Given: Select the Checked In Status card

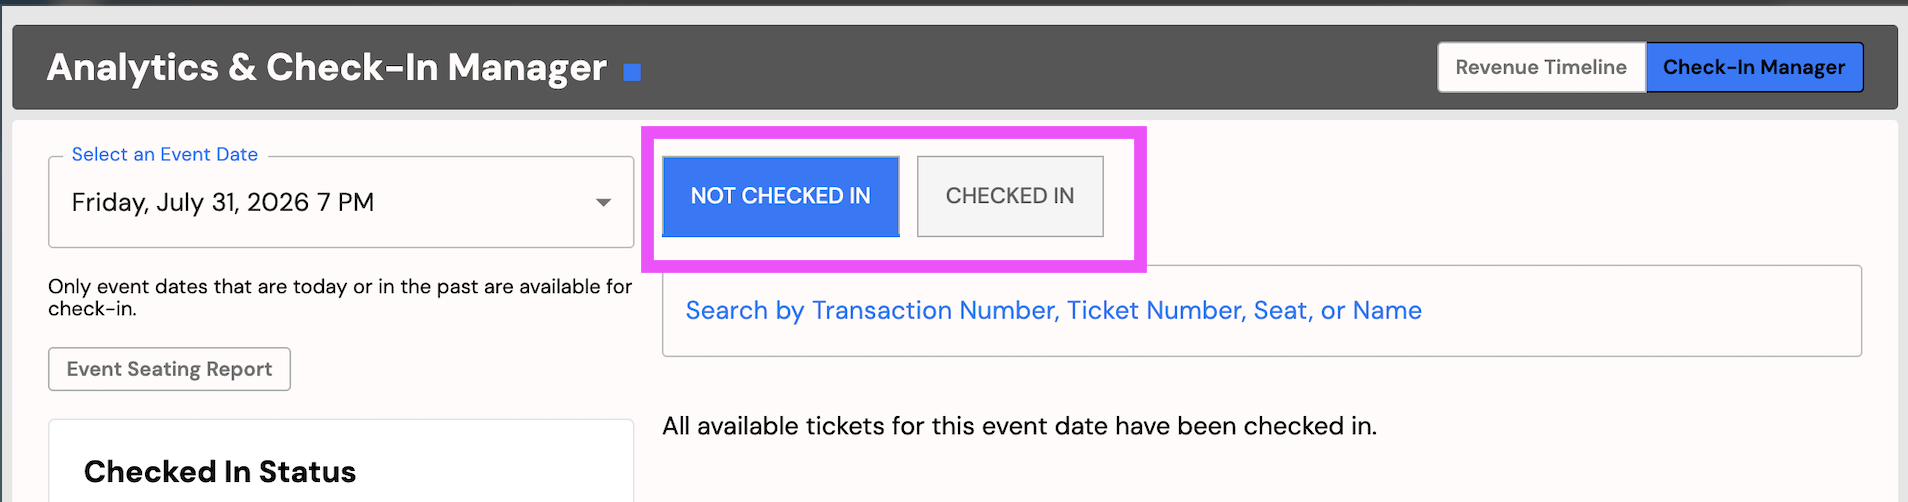Looking at the screenshot, I should 341,461.
